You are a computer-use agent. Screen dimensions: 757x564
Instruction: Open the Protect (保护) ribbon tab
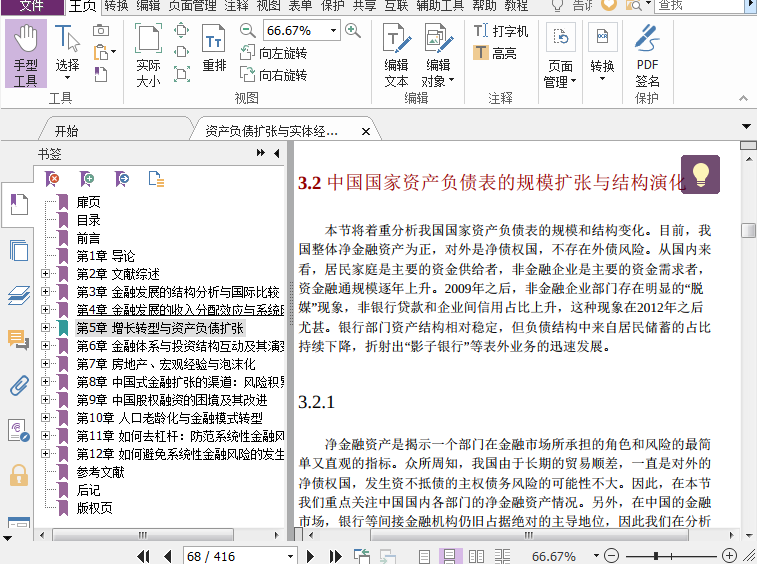point(333,6)
